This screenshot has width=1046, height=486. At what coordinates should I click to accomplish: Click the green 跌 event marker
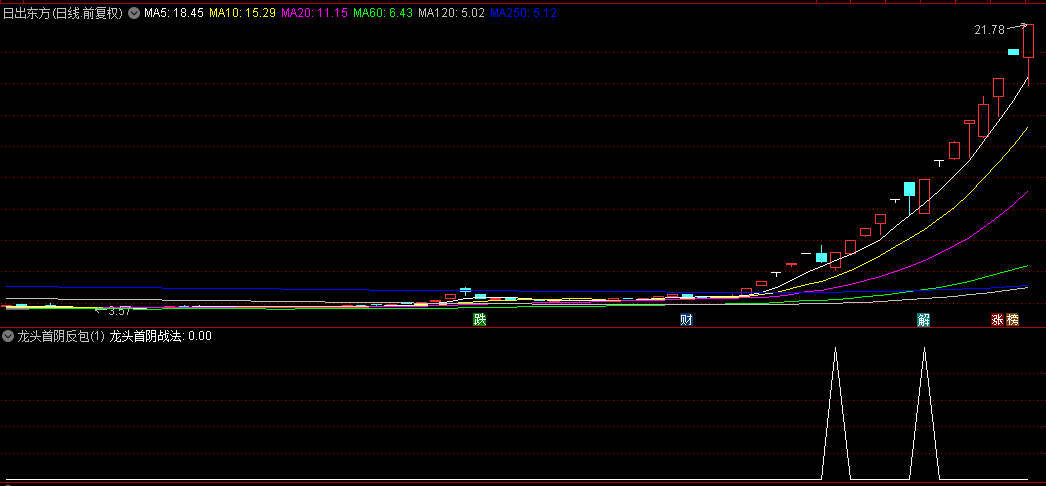(480, 319)
